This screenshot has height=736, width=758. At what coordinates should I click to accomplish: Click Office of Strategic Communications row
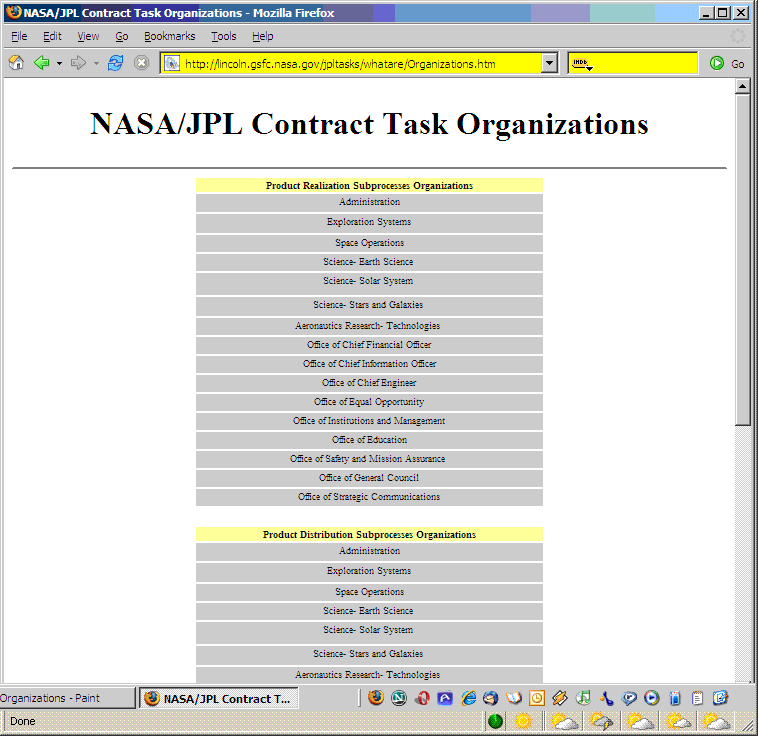369,497
